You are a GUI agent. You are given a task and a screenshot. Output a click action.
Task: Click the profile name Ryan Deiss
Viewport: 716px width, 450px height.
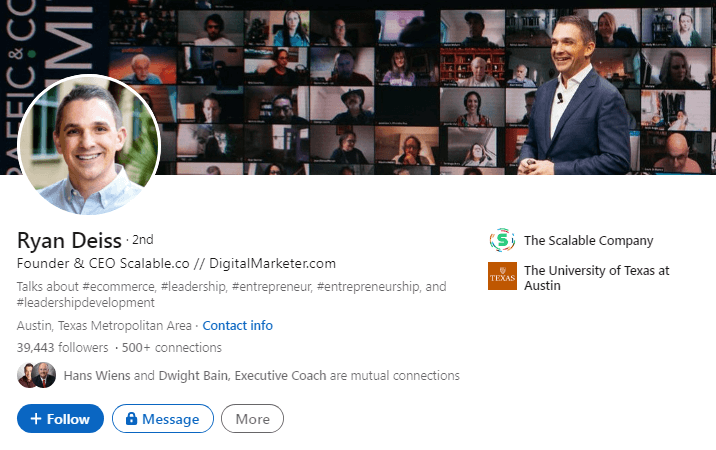pos(69,240)
